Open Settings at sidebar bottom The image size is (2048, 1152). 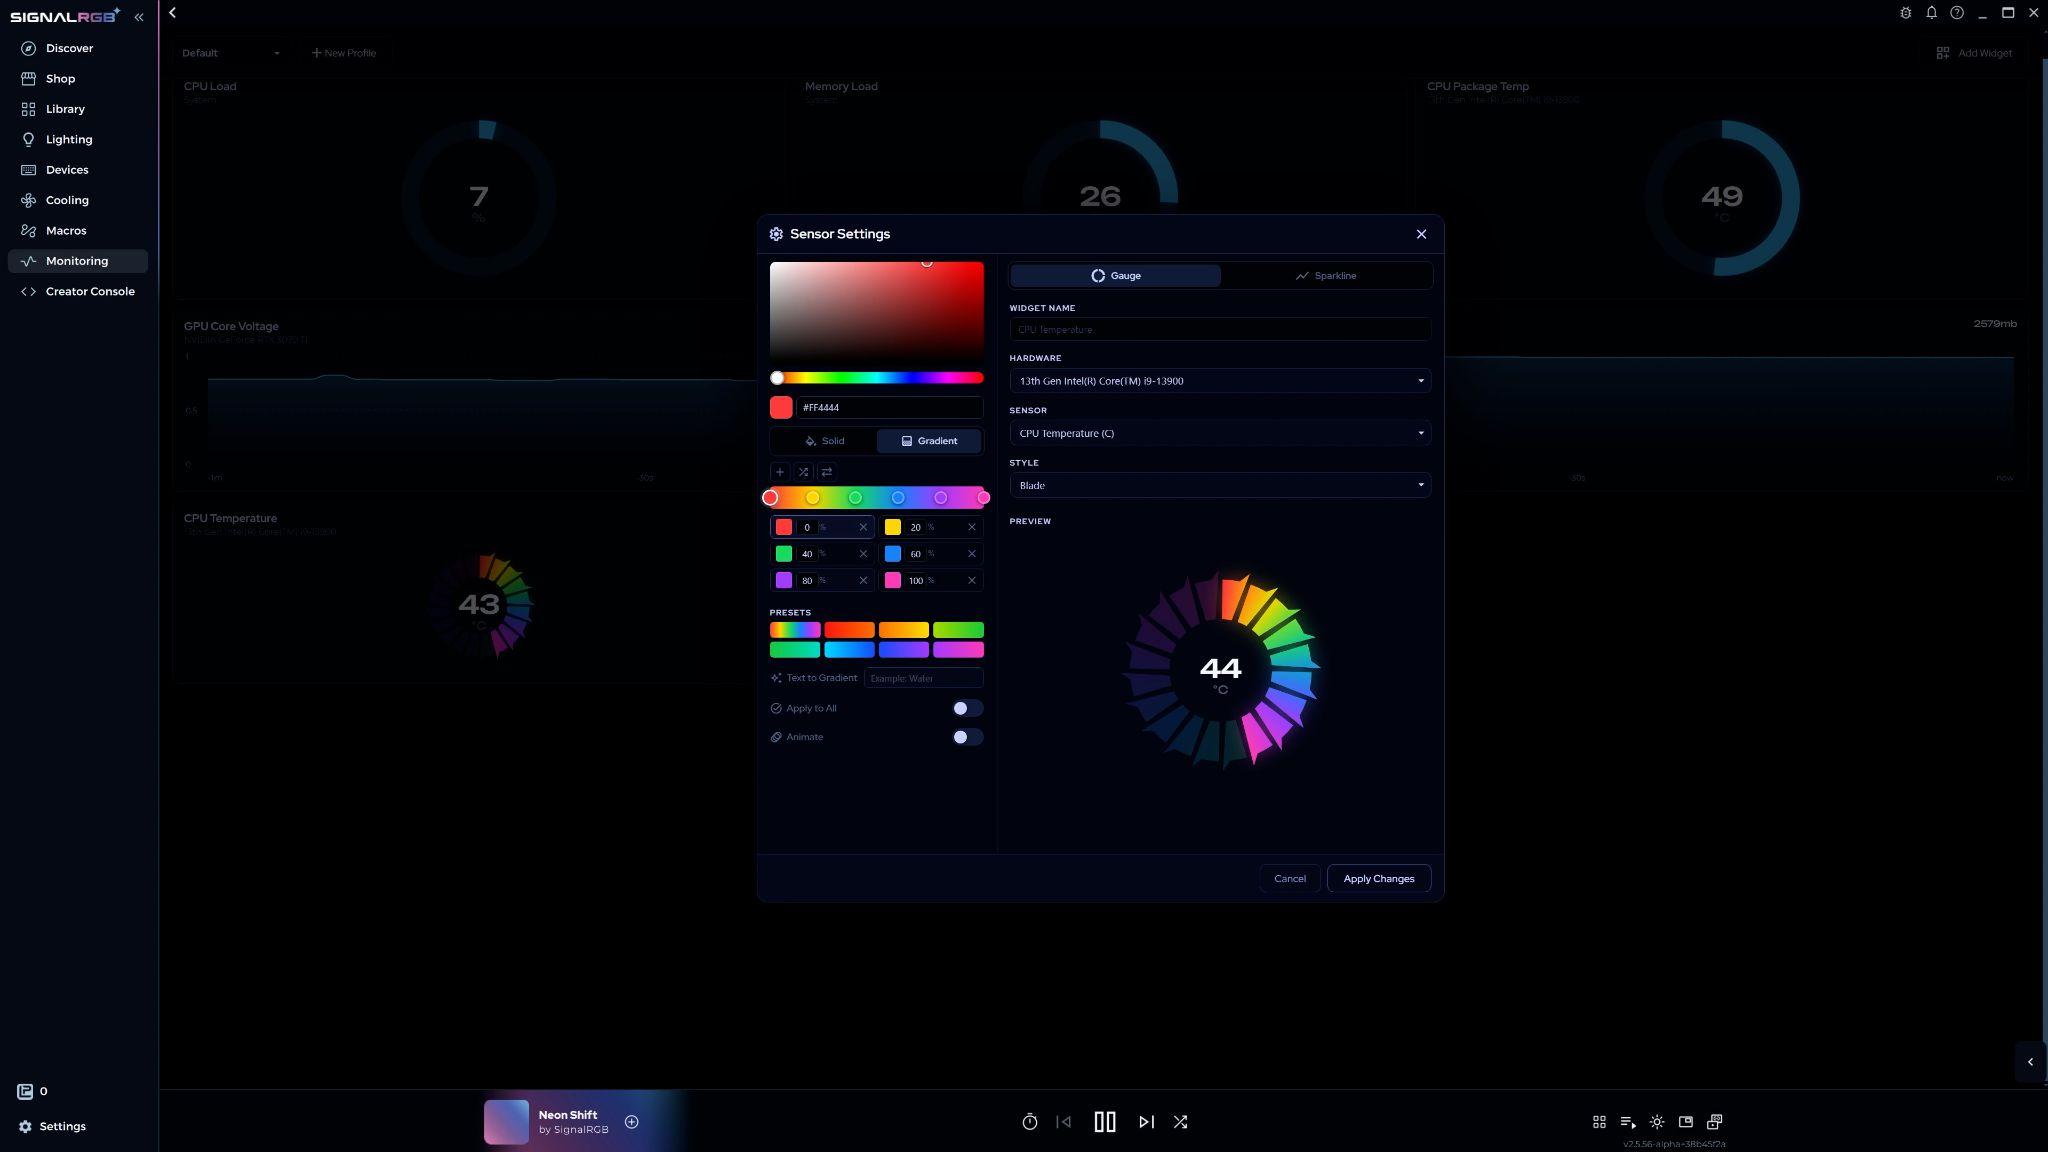(52, 1126)
